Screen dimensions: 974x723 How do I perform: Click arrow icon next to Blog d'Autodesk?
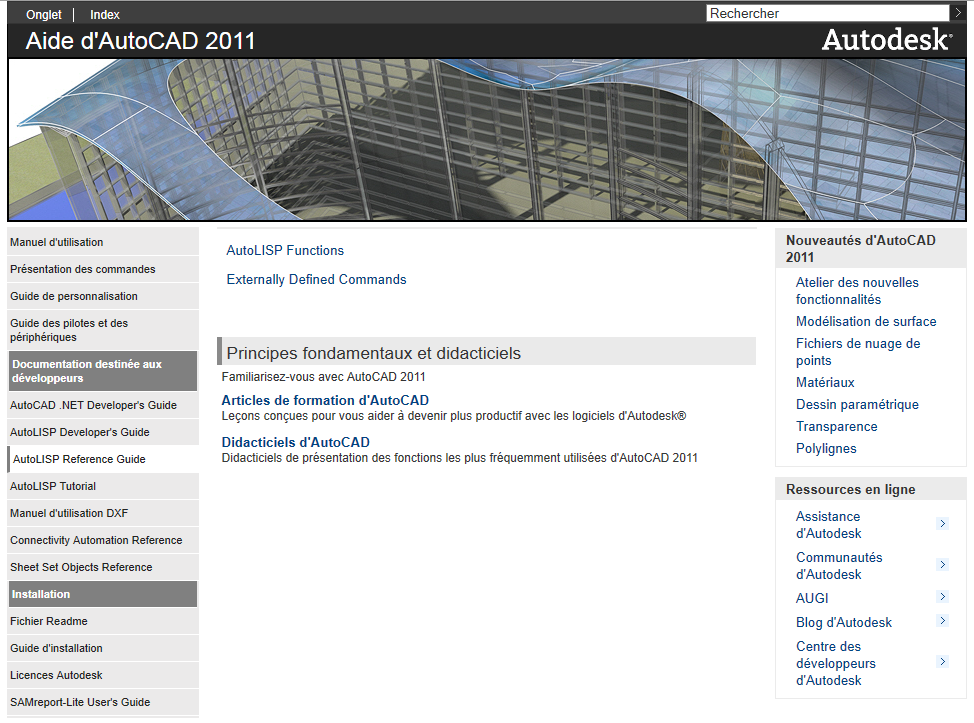pos(942,621)
